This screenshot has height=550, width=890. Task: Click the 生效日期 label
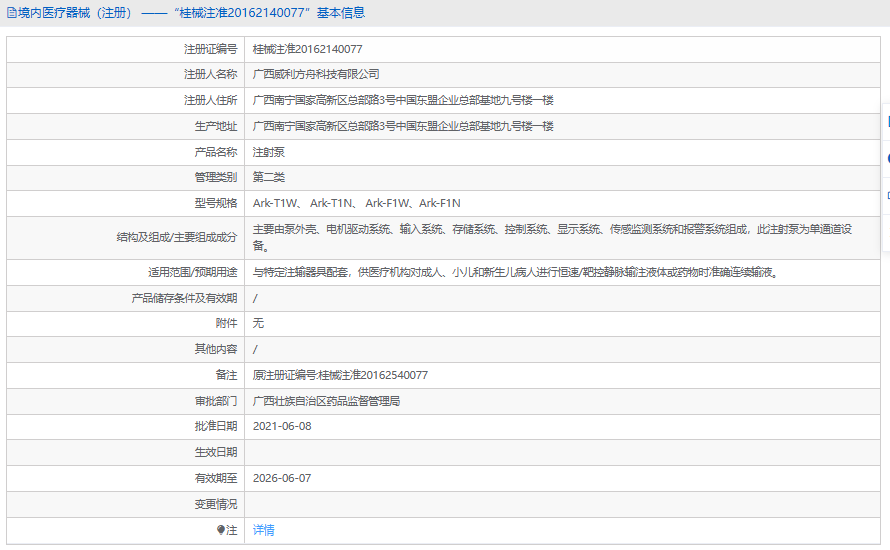pyautogui.click(x=216, y=452)
